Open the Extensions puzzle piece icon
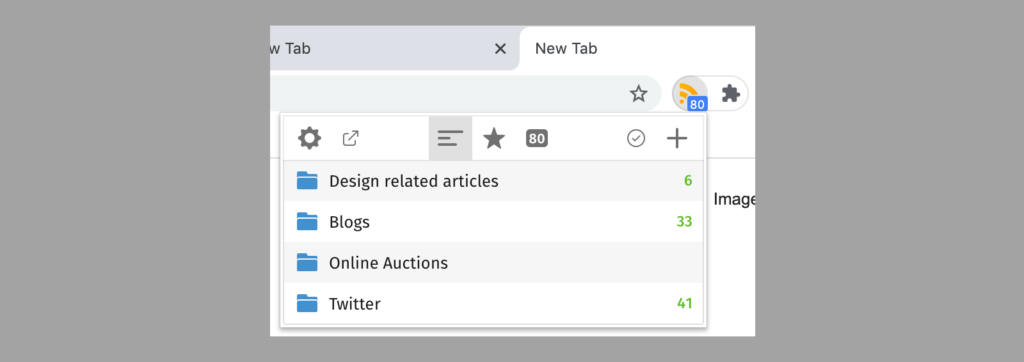The height and width of the screenshot is (362, 1024). click(x=730, y=94)
